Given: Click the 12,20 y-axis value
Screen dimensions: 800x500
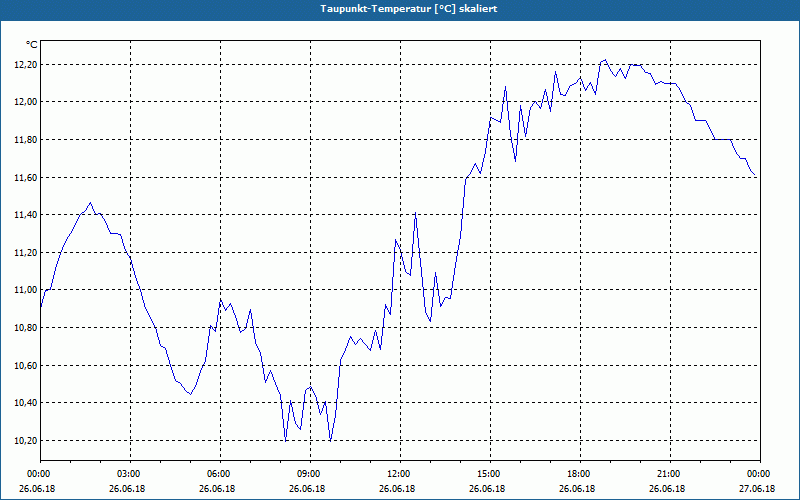Looking at the screenshot, I should tap(26, 65).
